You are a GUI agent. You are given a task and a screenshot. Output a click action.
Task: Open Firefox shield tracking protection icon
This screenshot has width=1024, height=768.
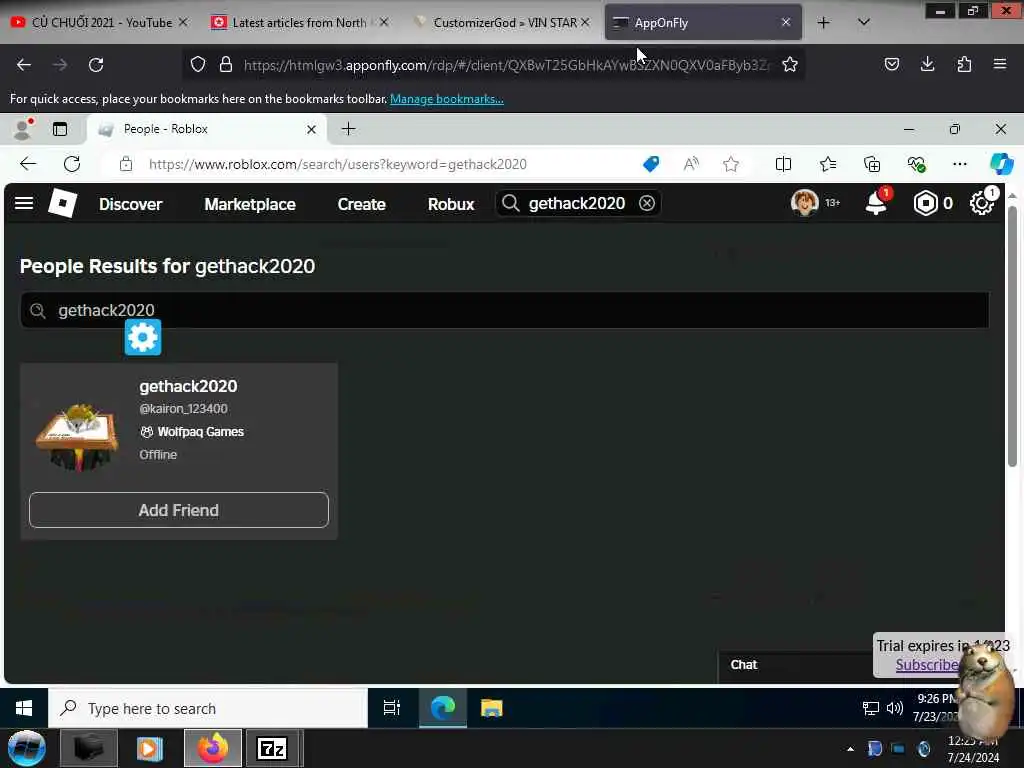click(198, 65)
